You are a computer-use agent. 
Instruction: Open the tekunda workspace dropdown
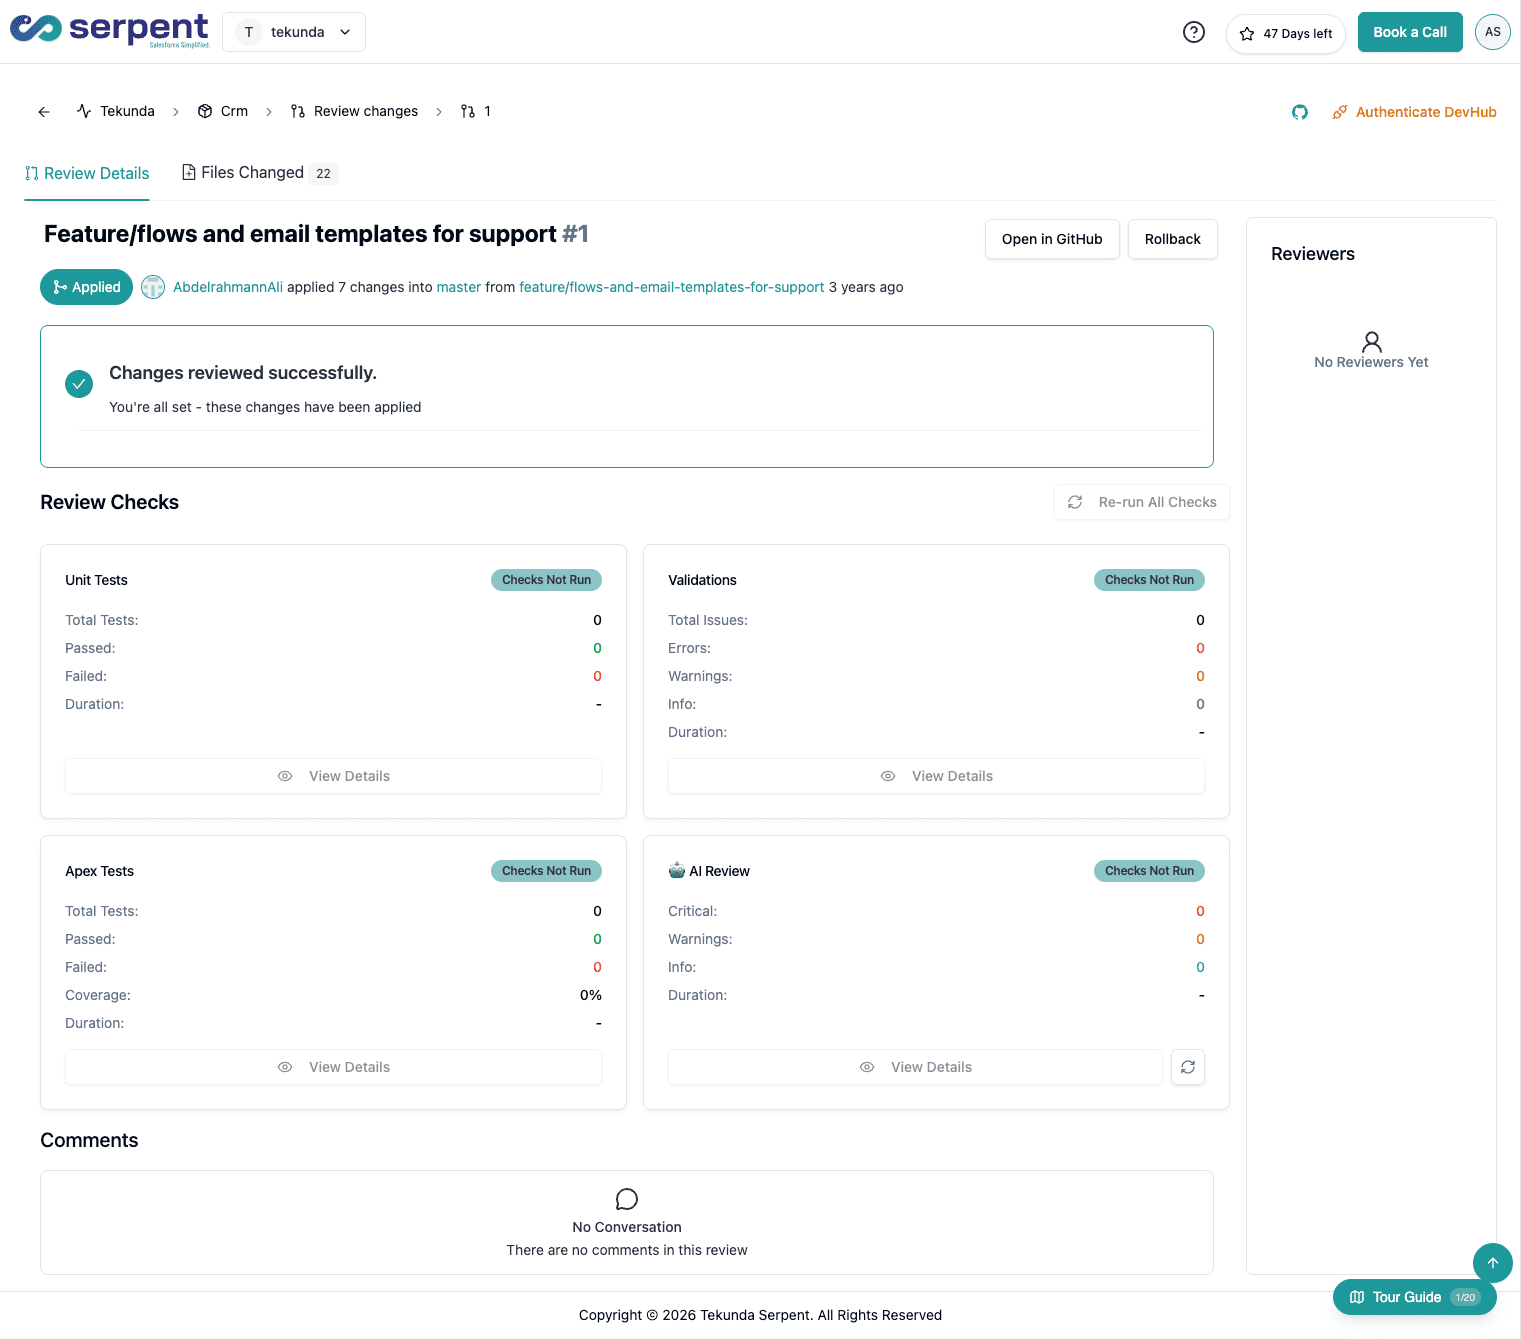pos(293,31)
